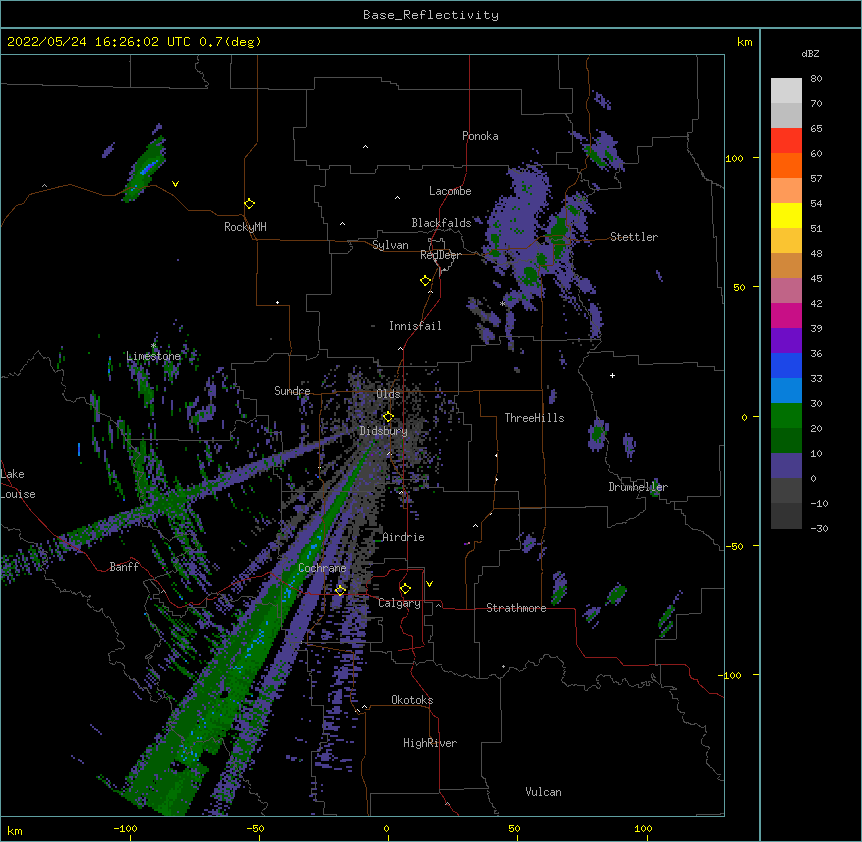Click the Olds city label
862x842 pixels.
pyautogui.click(x=388, y=394)
